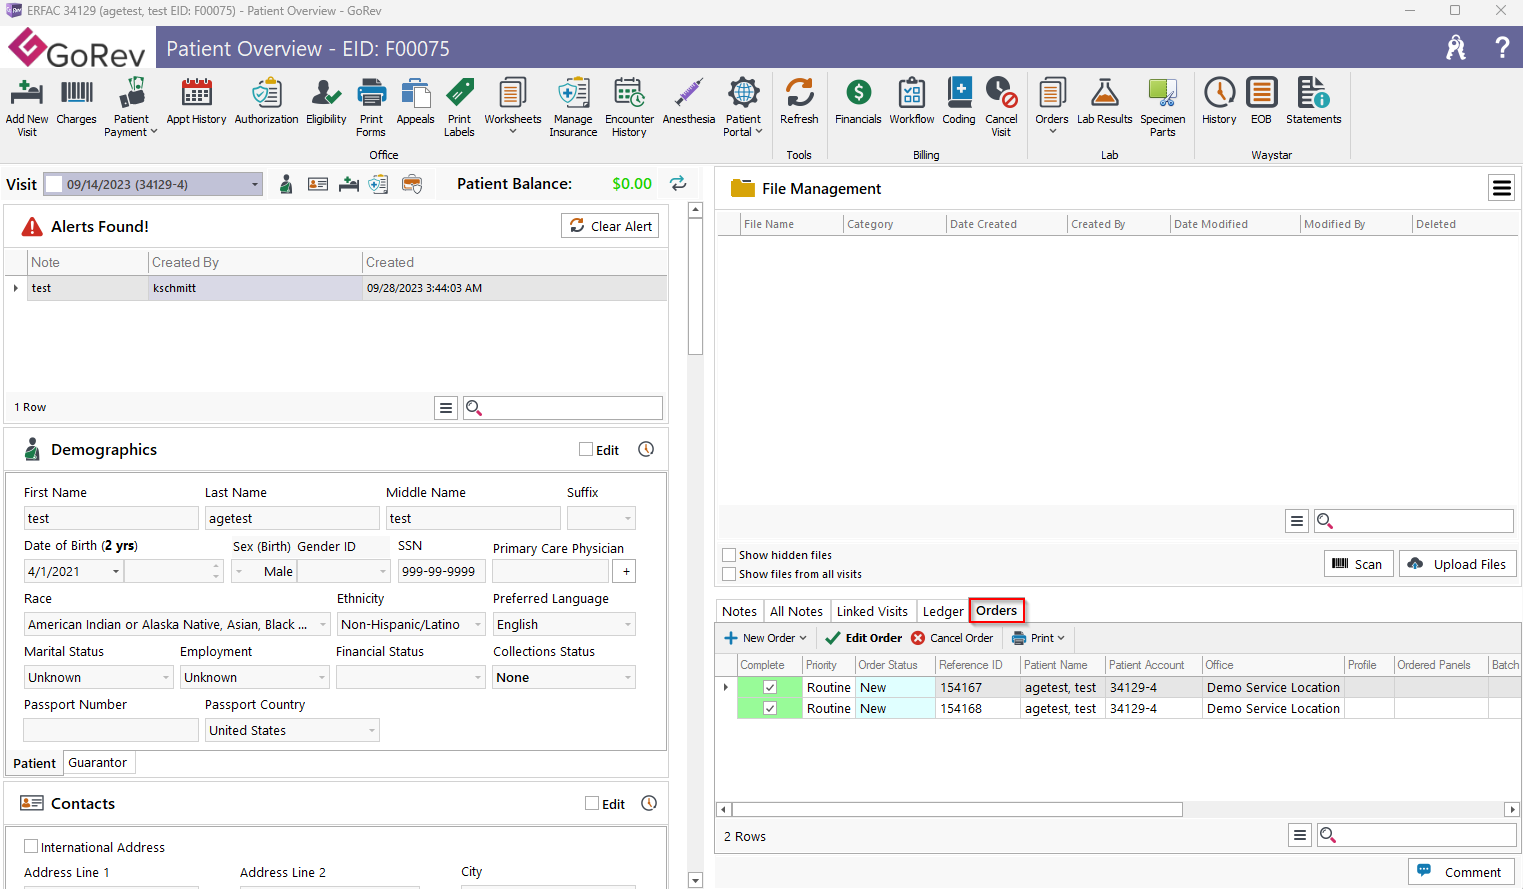
Task: Enable Contacts Edit checkbox
Action: pyautogui.click(x=592, y=803)
